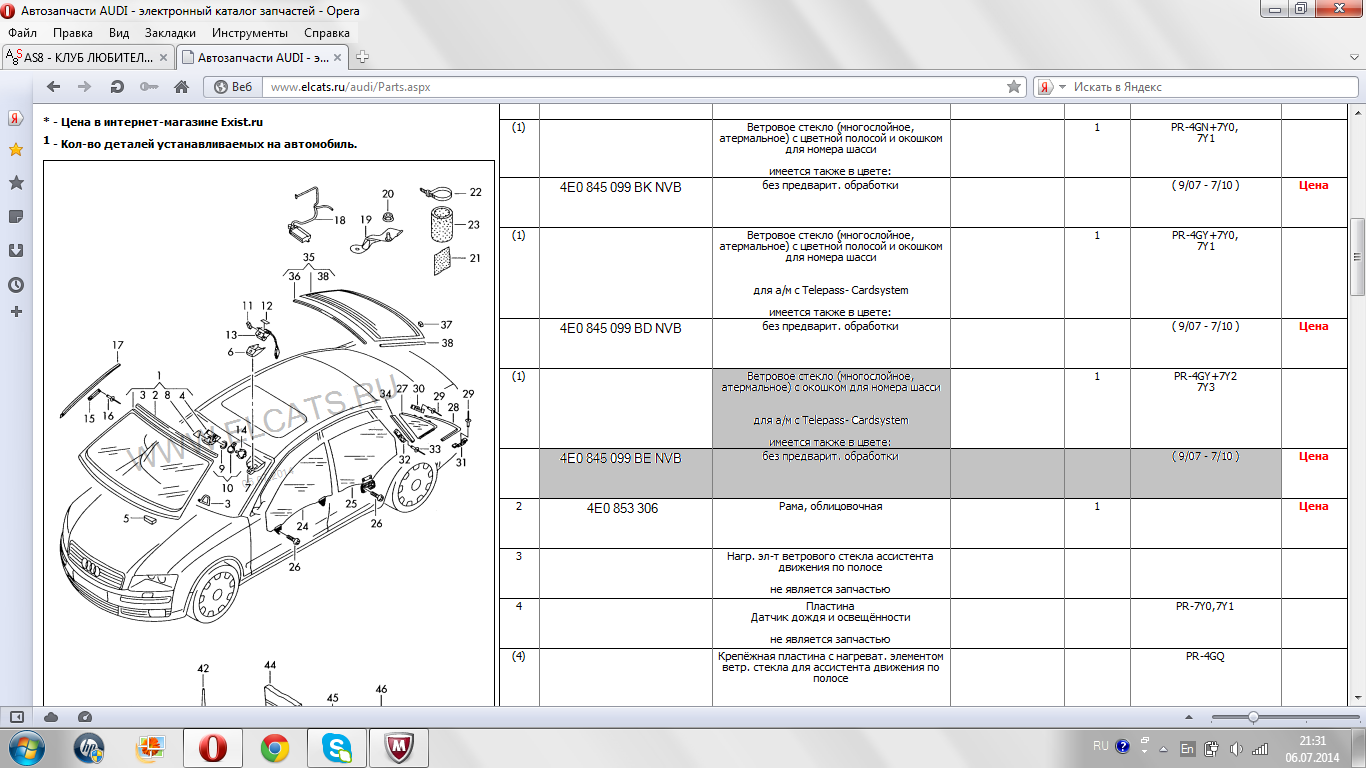Click the Искать в Яндекс search field

click(x=1200, y=87)
